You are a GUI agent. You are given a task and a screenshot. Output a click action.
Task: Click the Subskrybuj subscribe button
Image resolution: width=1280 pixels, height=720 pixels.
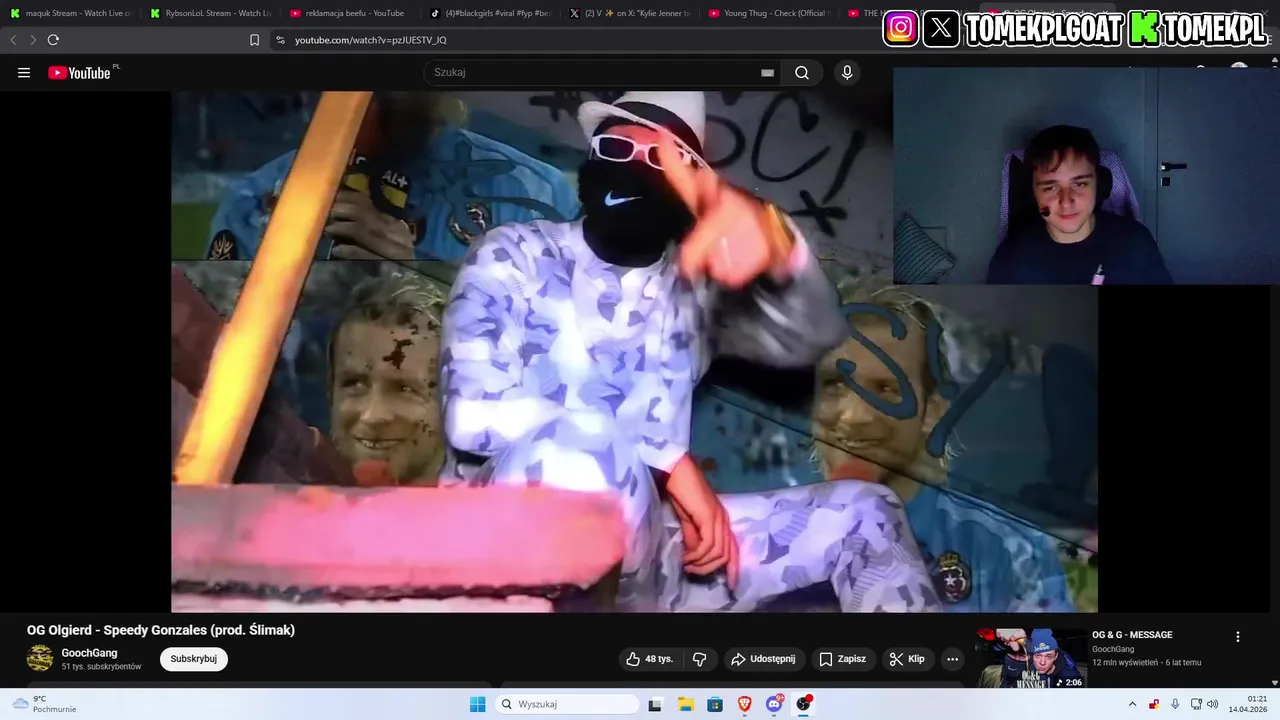click(194, 659)
